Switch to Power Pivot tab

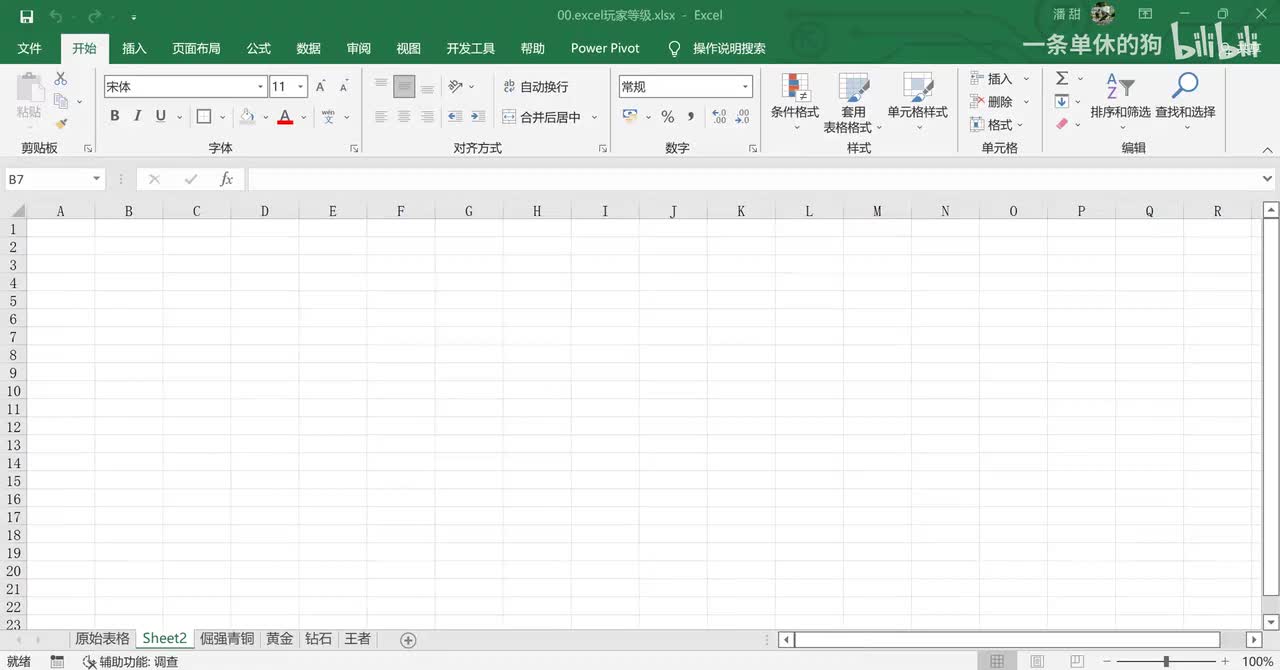click(605, 48)
